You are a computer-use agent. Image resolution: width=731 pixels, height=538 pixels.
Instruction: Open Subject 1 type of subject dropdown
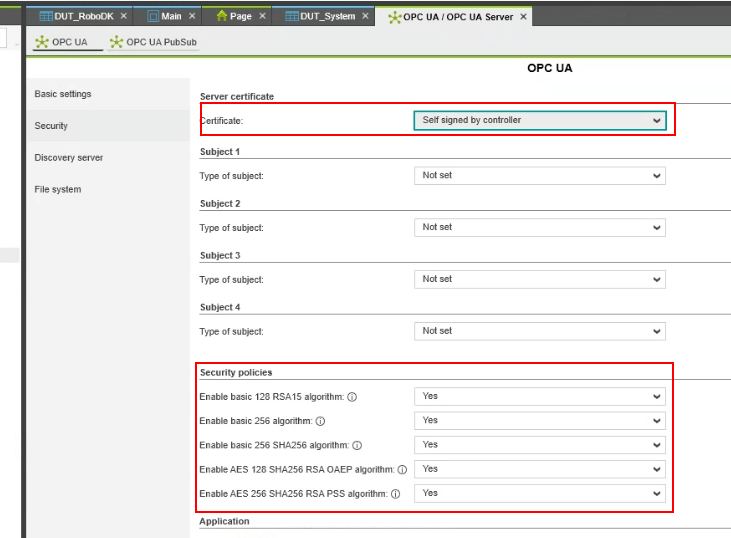[x=540, y=176]
